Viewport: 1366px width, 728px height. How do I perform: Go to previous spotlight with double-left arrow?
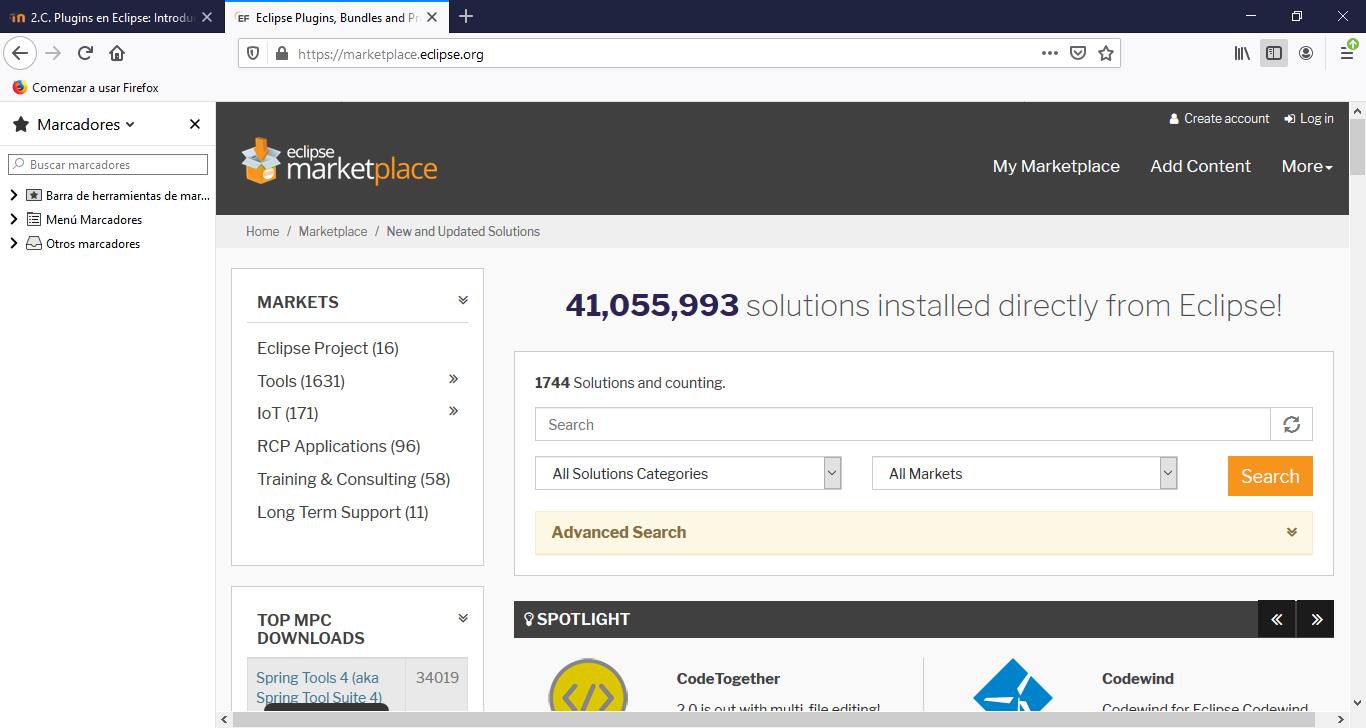[1276, 619]
